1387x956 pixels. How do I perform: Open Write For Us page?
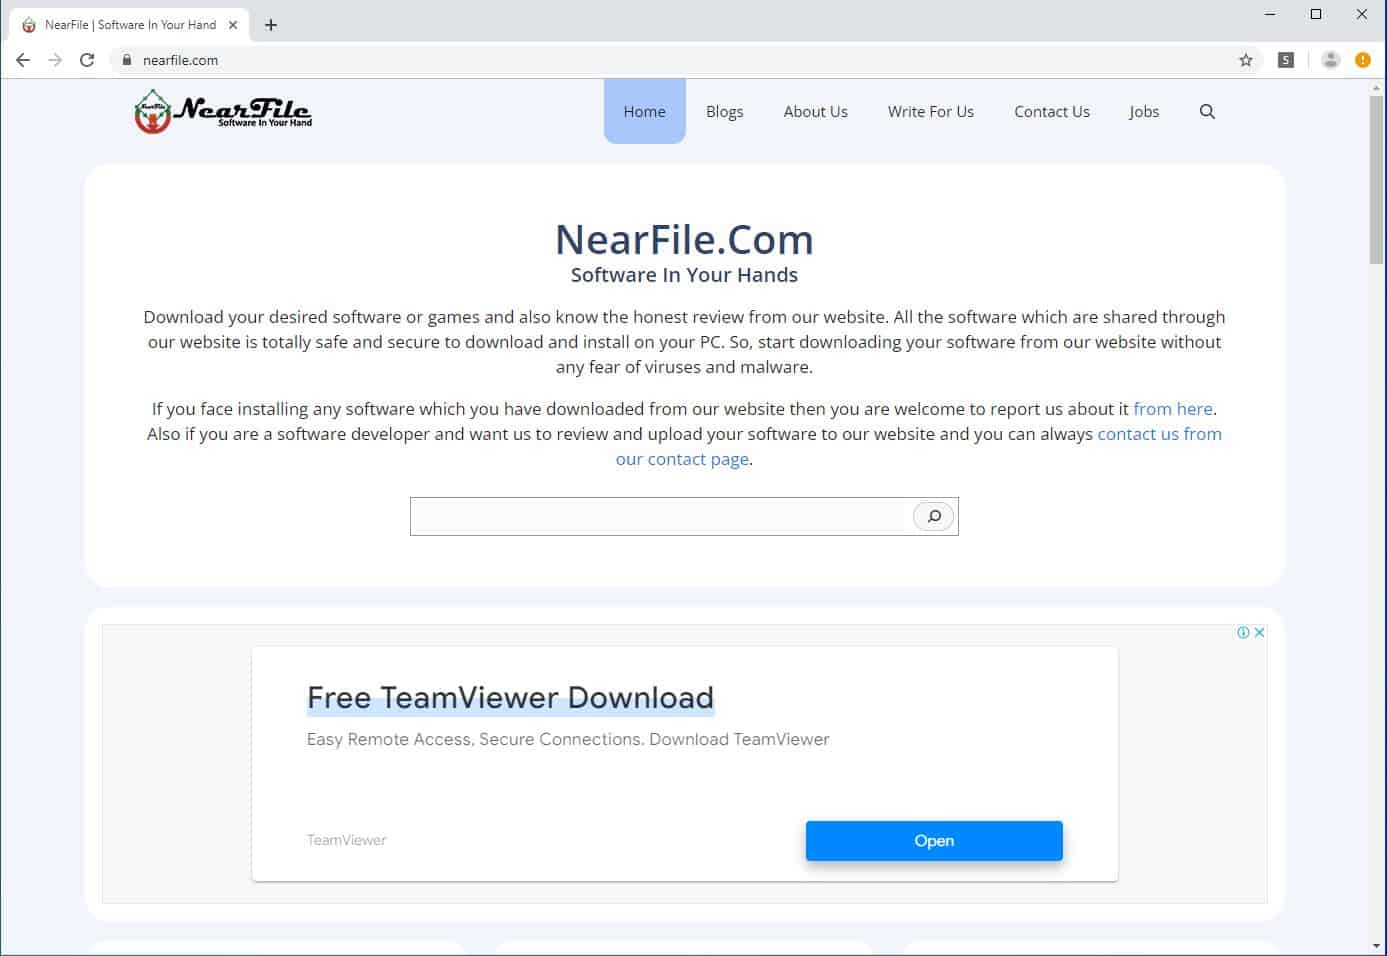coord(931,111)
